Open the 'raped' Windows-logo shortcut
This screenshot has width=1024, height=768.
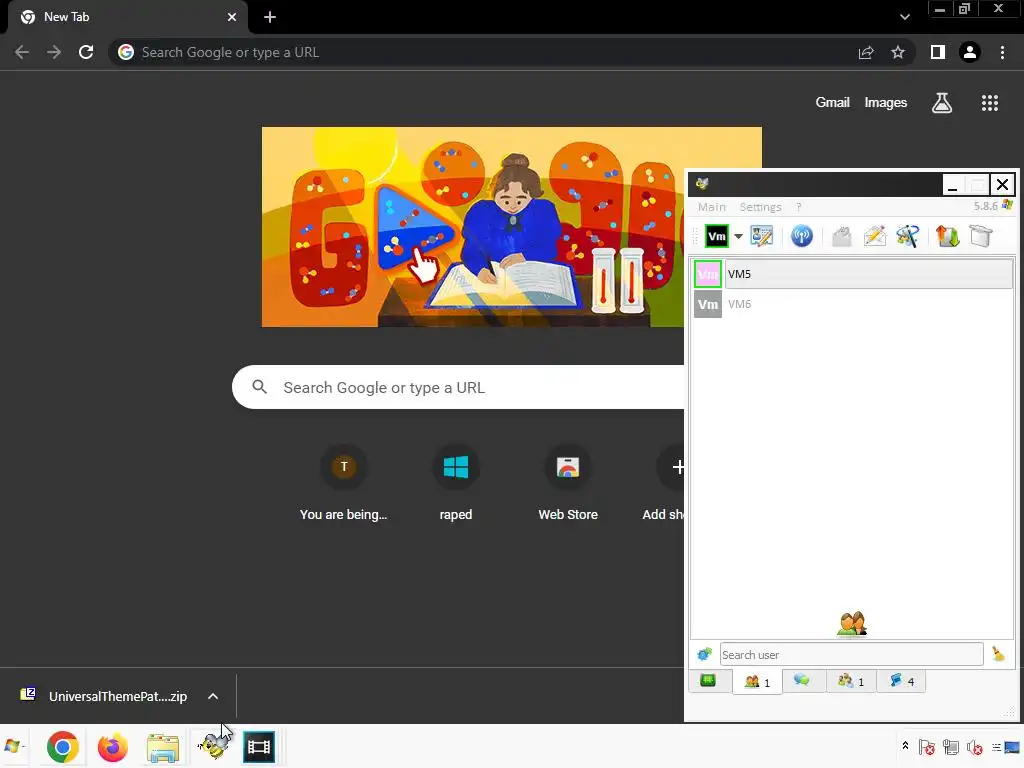pyautogui.click(x=456, y=484)
